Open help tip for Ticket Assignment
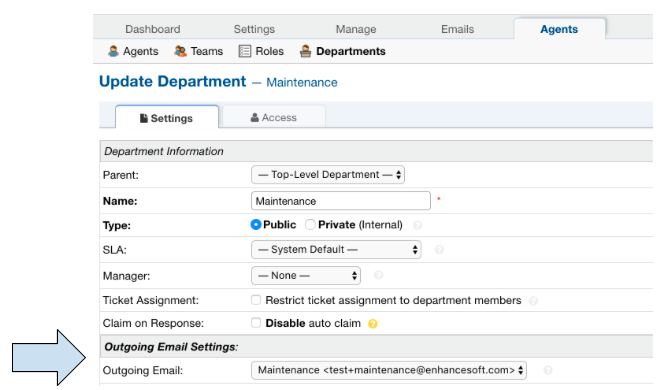The image size is (656, 390). point(533,300)
